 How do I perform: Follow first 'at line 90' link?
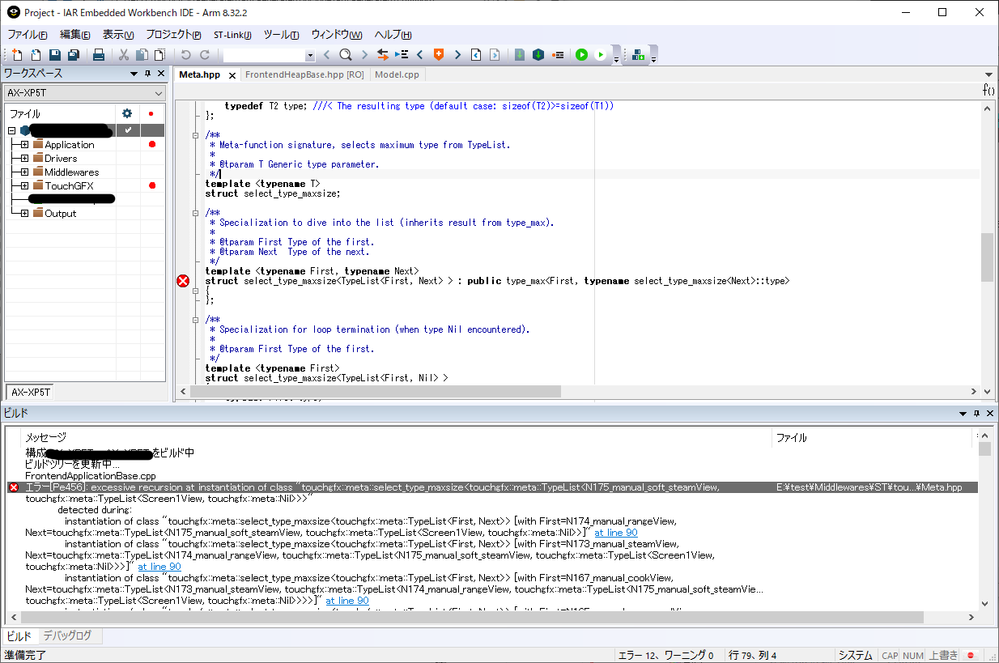pyautogui.click(x=615, y=532)
